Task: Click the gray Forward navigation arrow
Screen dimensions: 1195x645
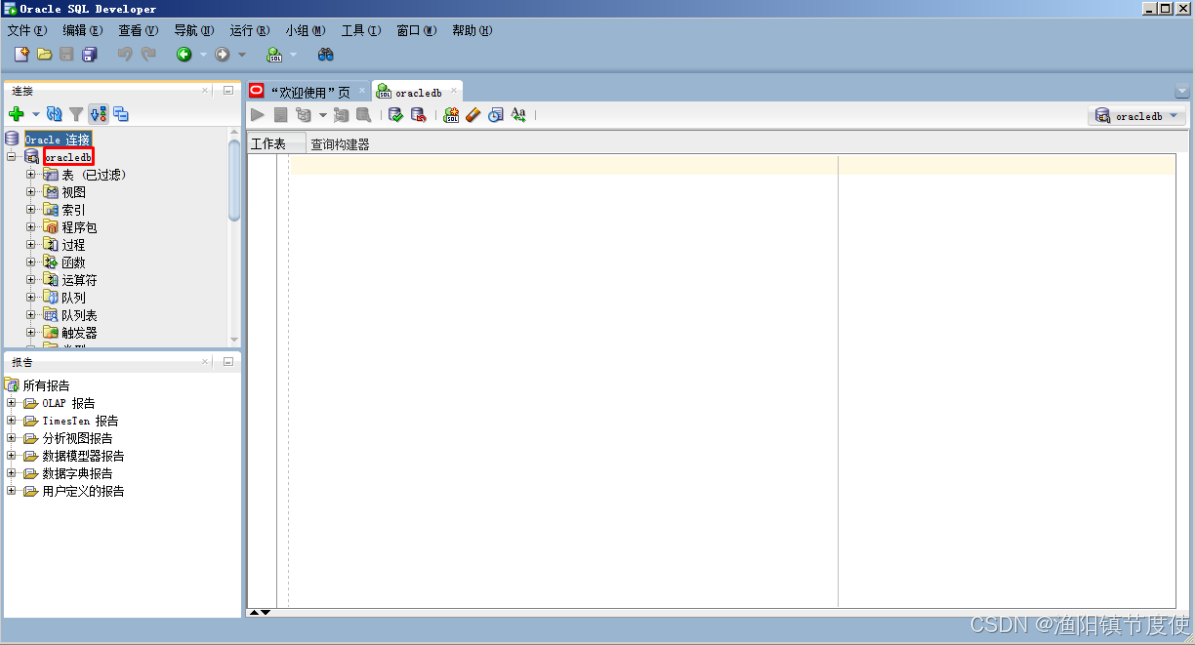Action: click(x=223, y=54)
